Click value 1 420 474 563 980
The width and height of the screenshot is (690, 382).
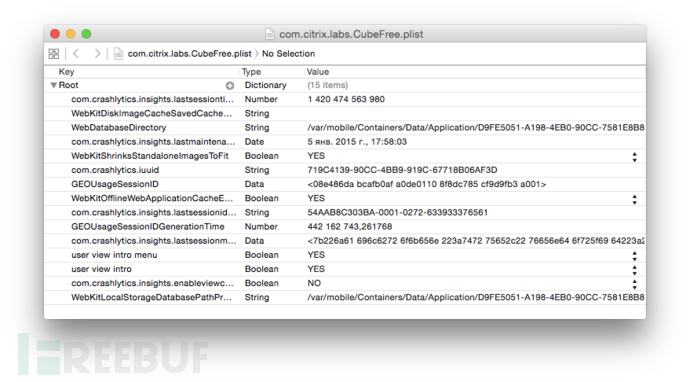click(x=346, y=99)
